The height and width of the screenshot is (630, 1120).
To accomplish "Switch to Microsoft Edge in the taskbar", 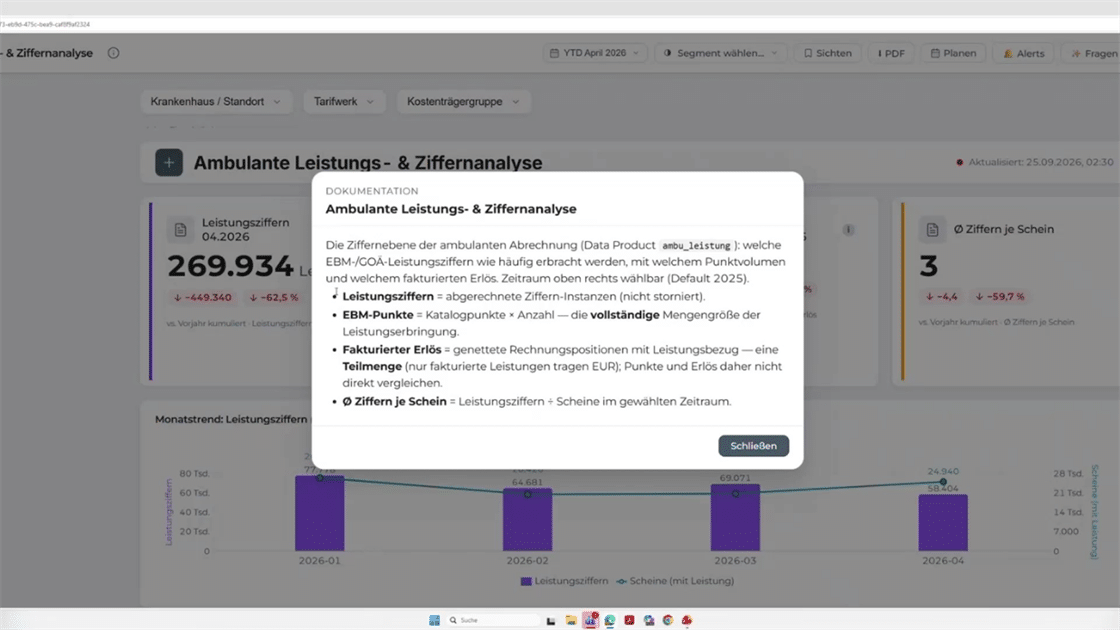I will (x=609, y=620).
